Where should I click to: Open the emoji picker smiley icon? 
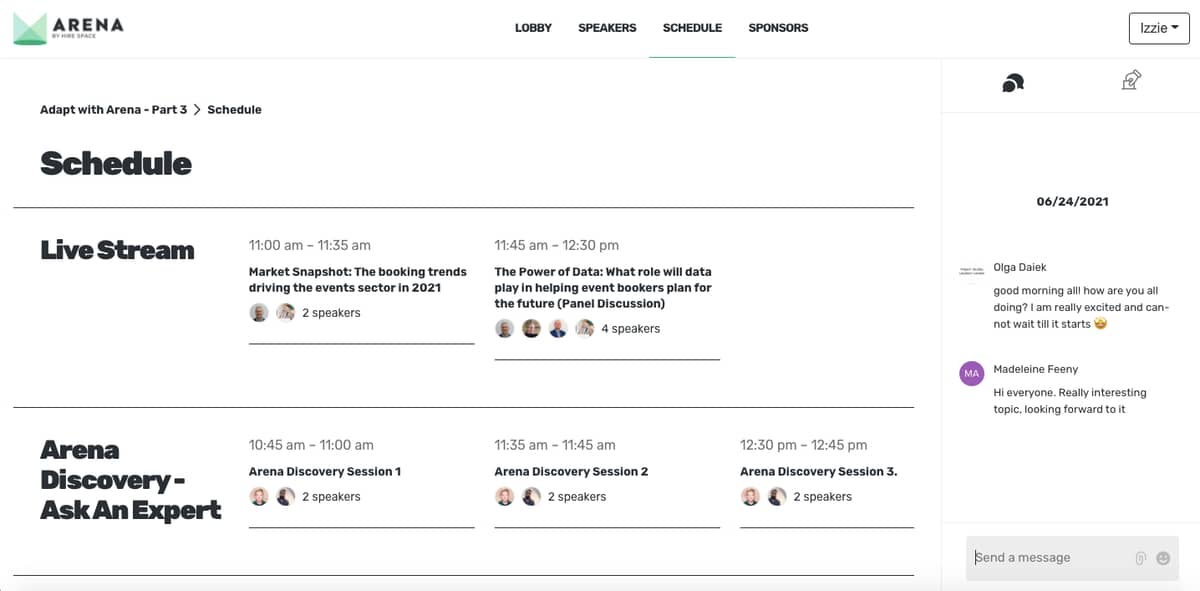pos(1163,558)
